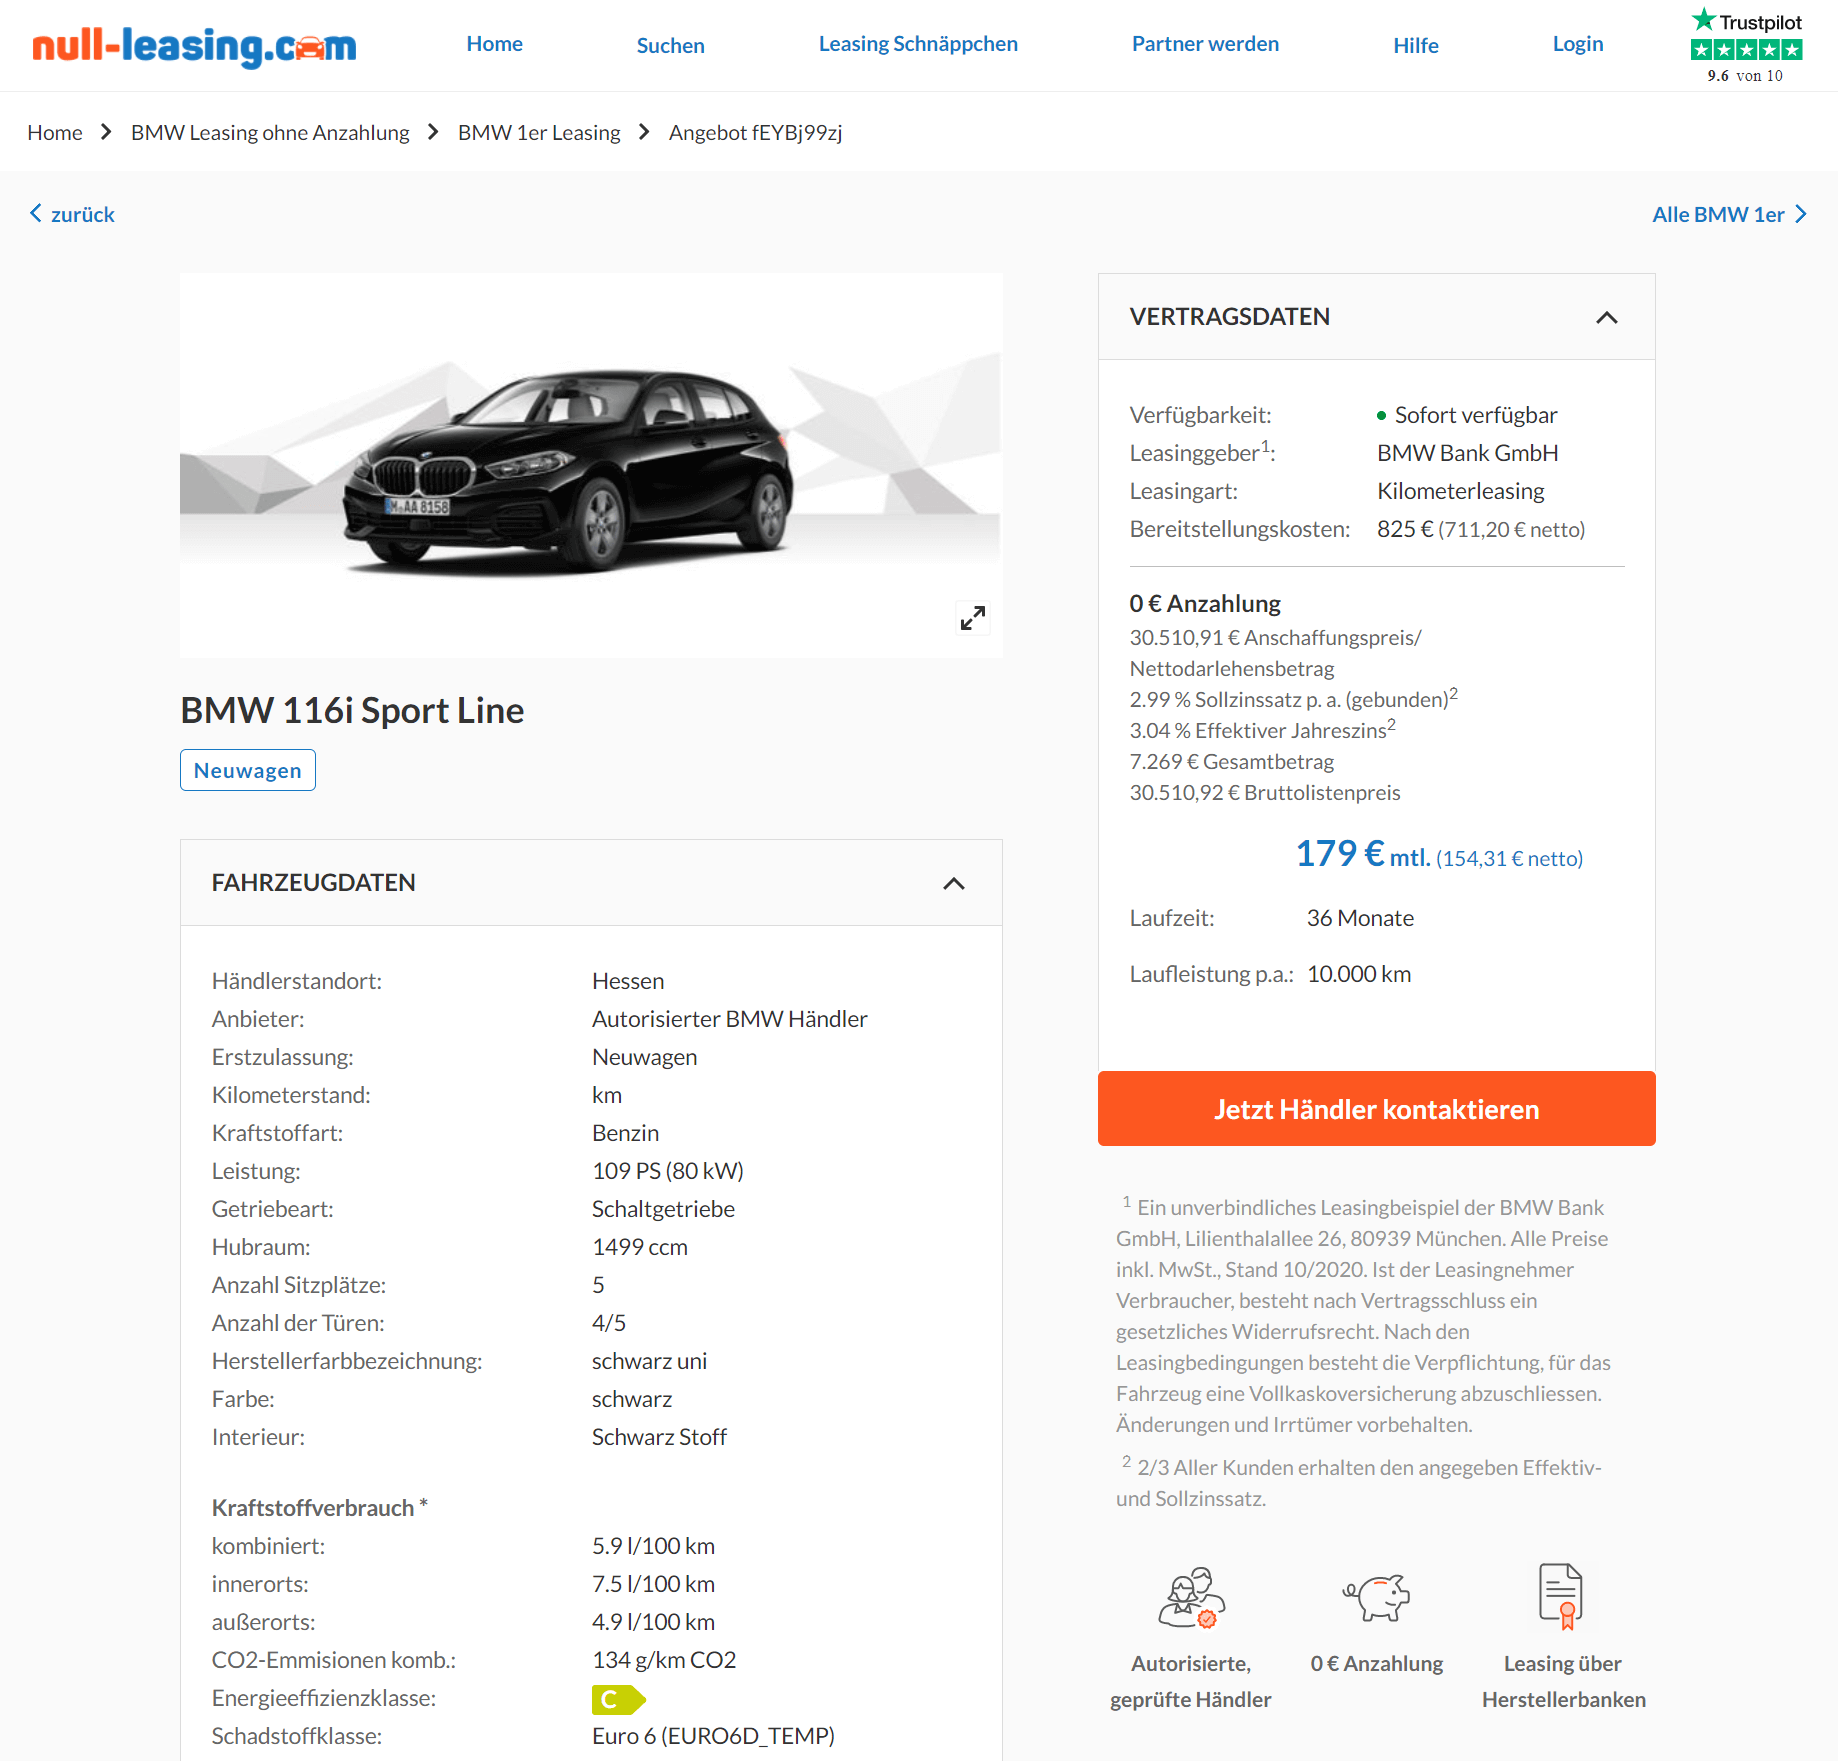Open the Trustpilot rating badge

[1746, 46]
